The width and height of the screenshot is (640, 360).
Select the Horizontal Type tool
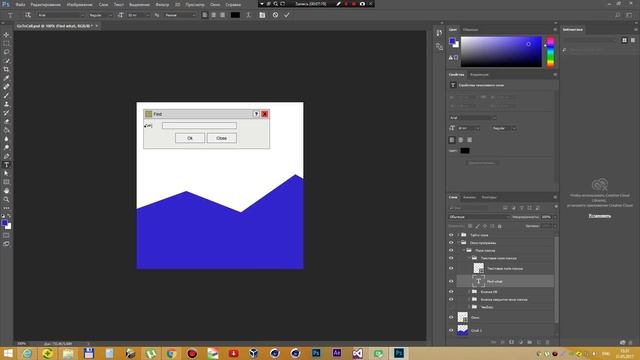click(6, 164)
